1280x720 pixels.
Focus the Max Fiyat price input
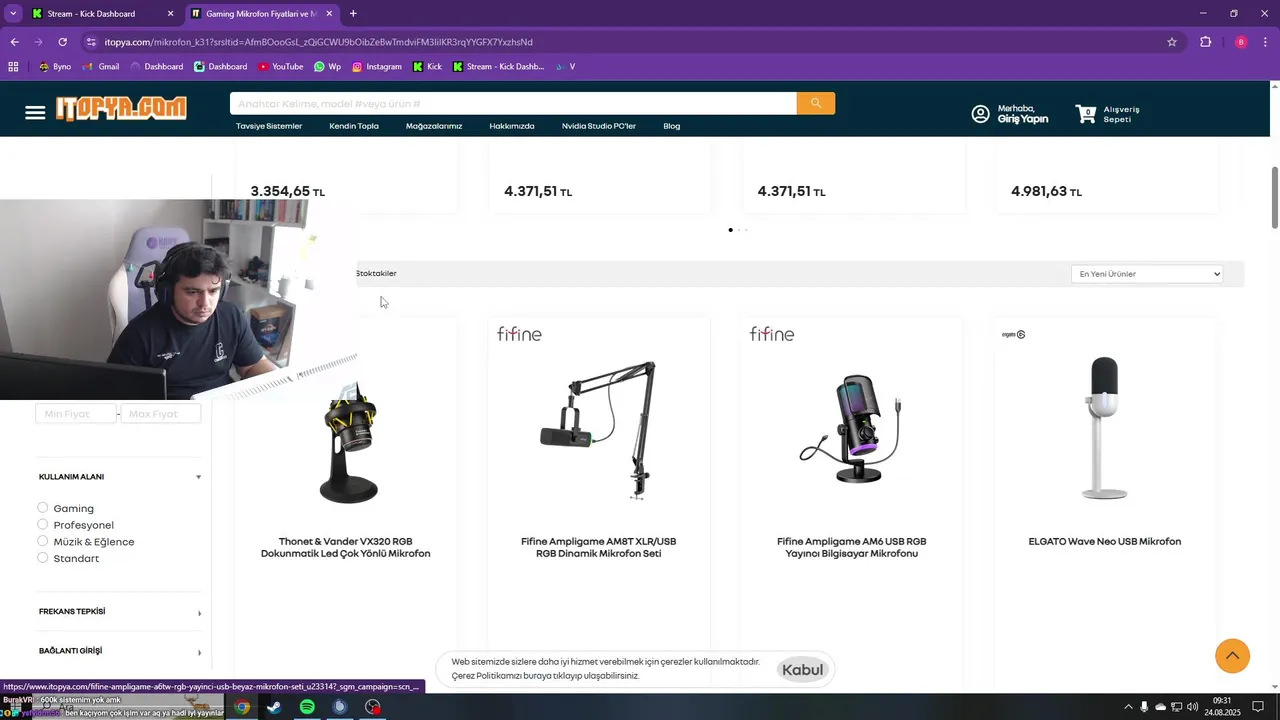point(161,414)
